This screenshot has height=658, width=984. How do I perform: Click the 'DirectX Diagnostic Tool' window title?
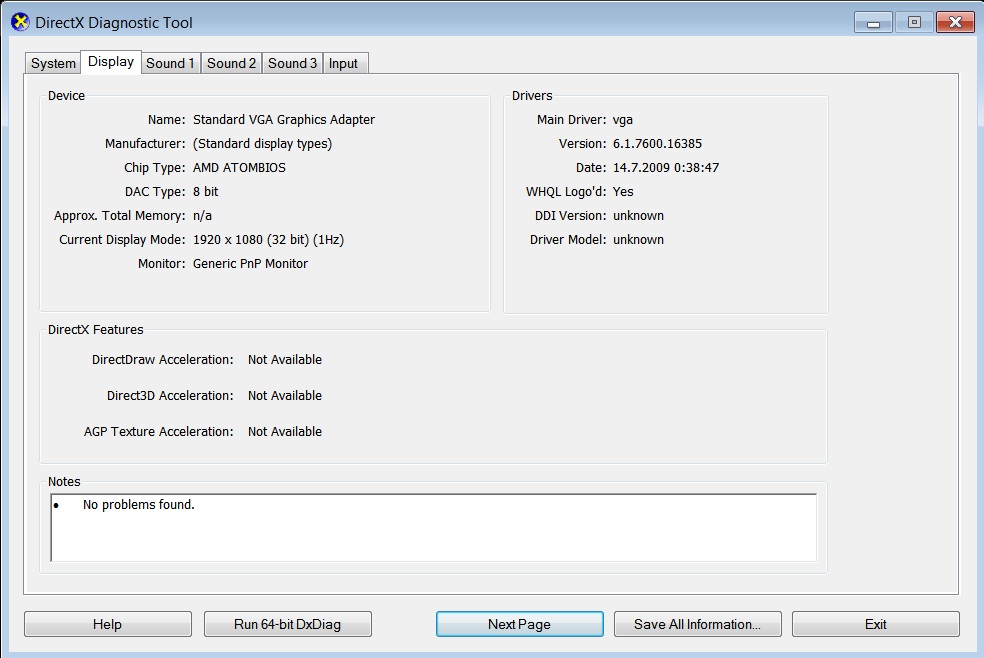114,23
